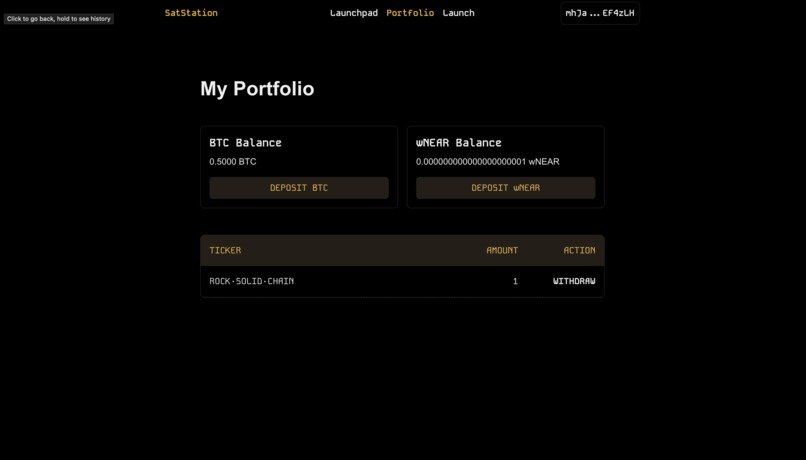Click the TICKER column header

(x=225, y=250)
